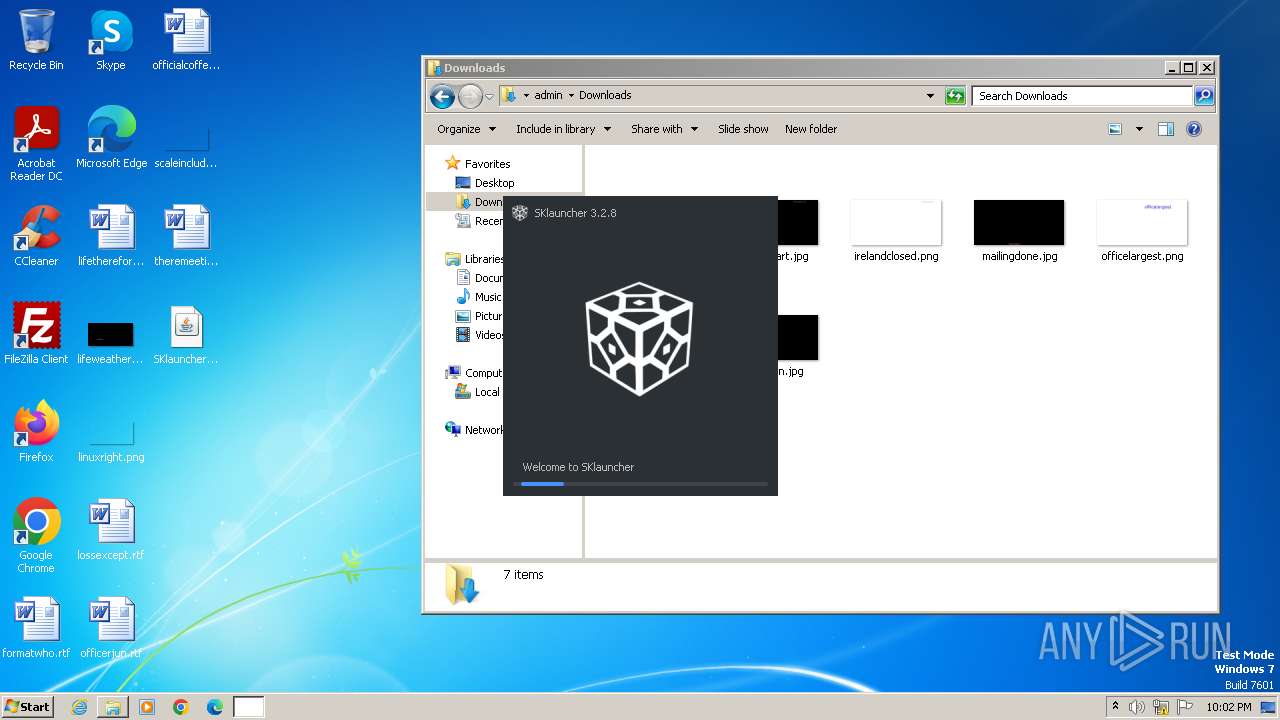1280x720 pixels.
Task: Click the Explorer Forward button
Action: (470, 96)
